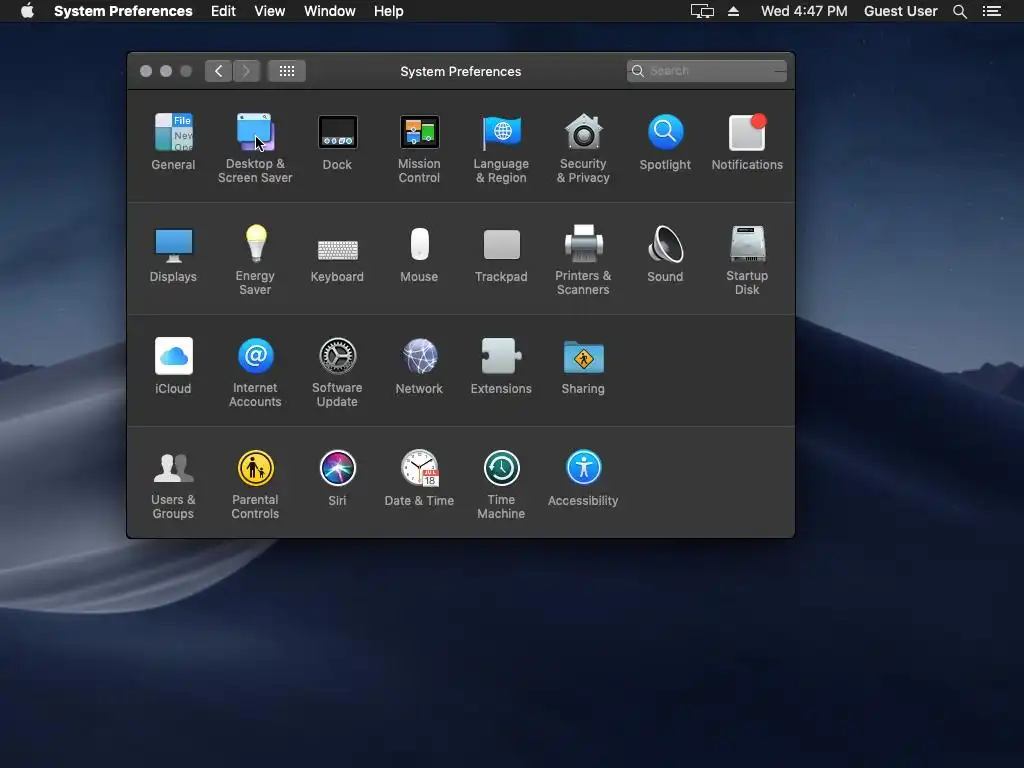Click the Show All grid button

(287, 71)
